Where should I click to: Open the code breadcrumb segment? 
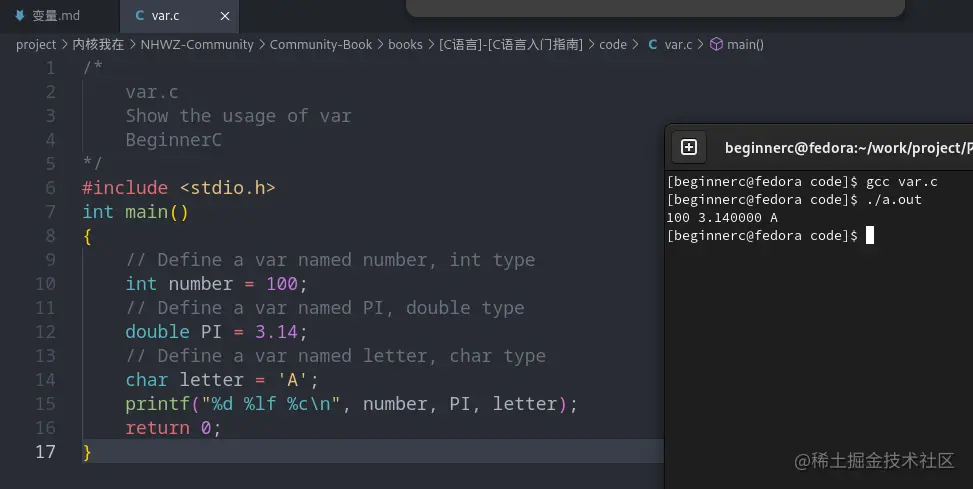[x=612, y=45]
